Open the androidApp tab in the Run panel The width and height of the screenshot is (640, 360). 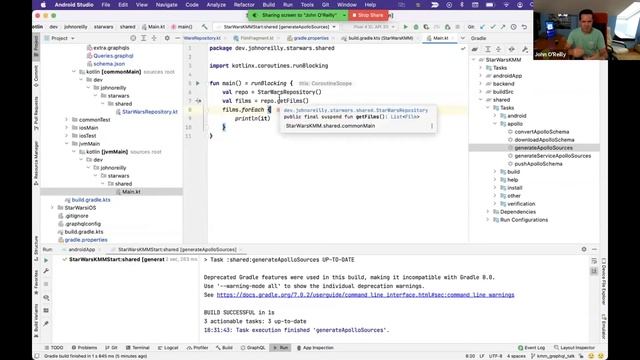click(81, 249)
